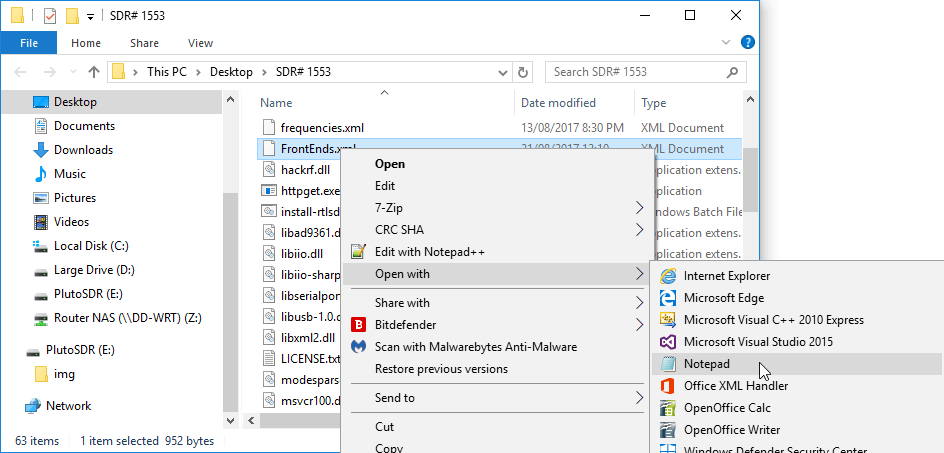Choose OpenOffice Calc icon

point(668,408)
